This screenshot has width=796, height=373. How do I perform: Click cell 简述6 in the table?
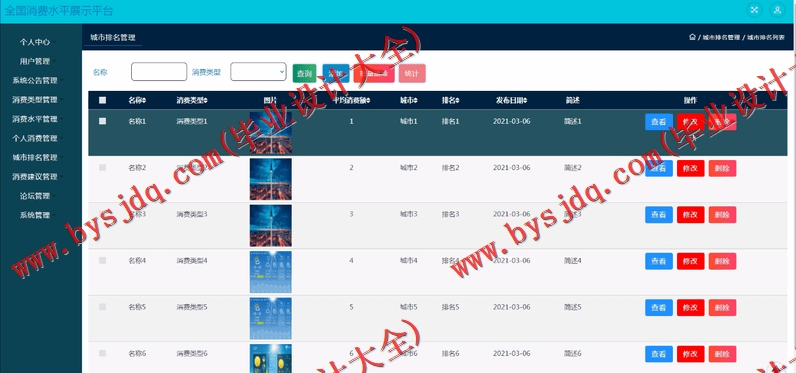[x=573, y=354]
